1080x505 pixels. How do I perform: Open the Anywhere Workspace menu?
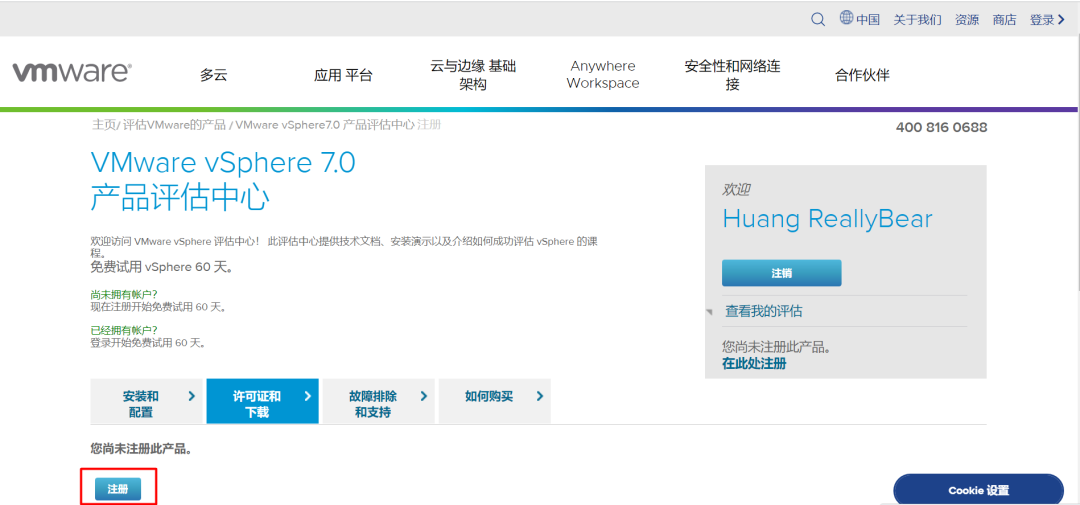(603, 75)
